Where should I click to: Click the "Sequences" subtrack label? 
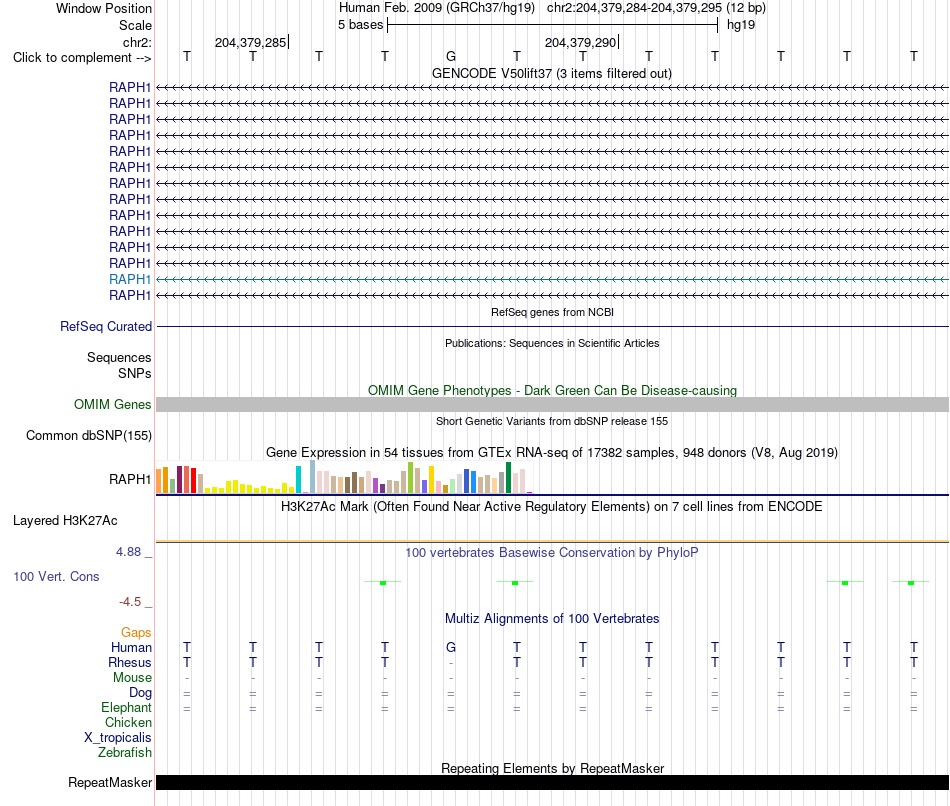pyautogui.click(x=119, y=358)
